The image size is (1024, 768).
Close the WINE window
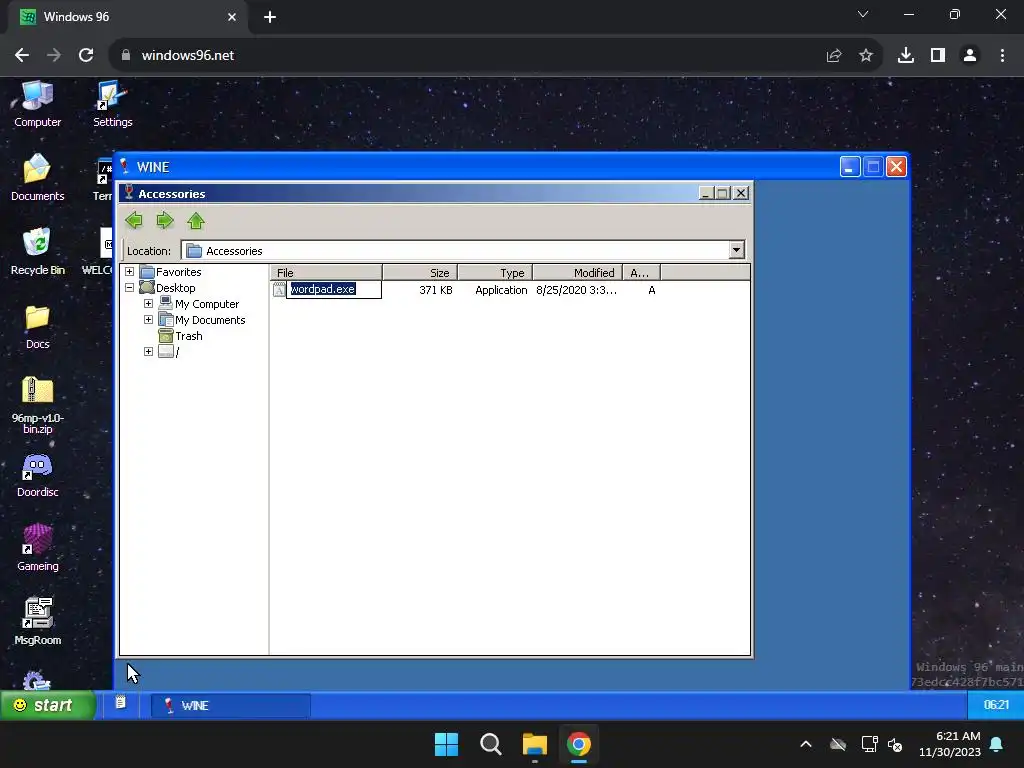click(x=896, y=167)
